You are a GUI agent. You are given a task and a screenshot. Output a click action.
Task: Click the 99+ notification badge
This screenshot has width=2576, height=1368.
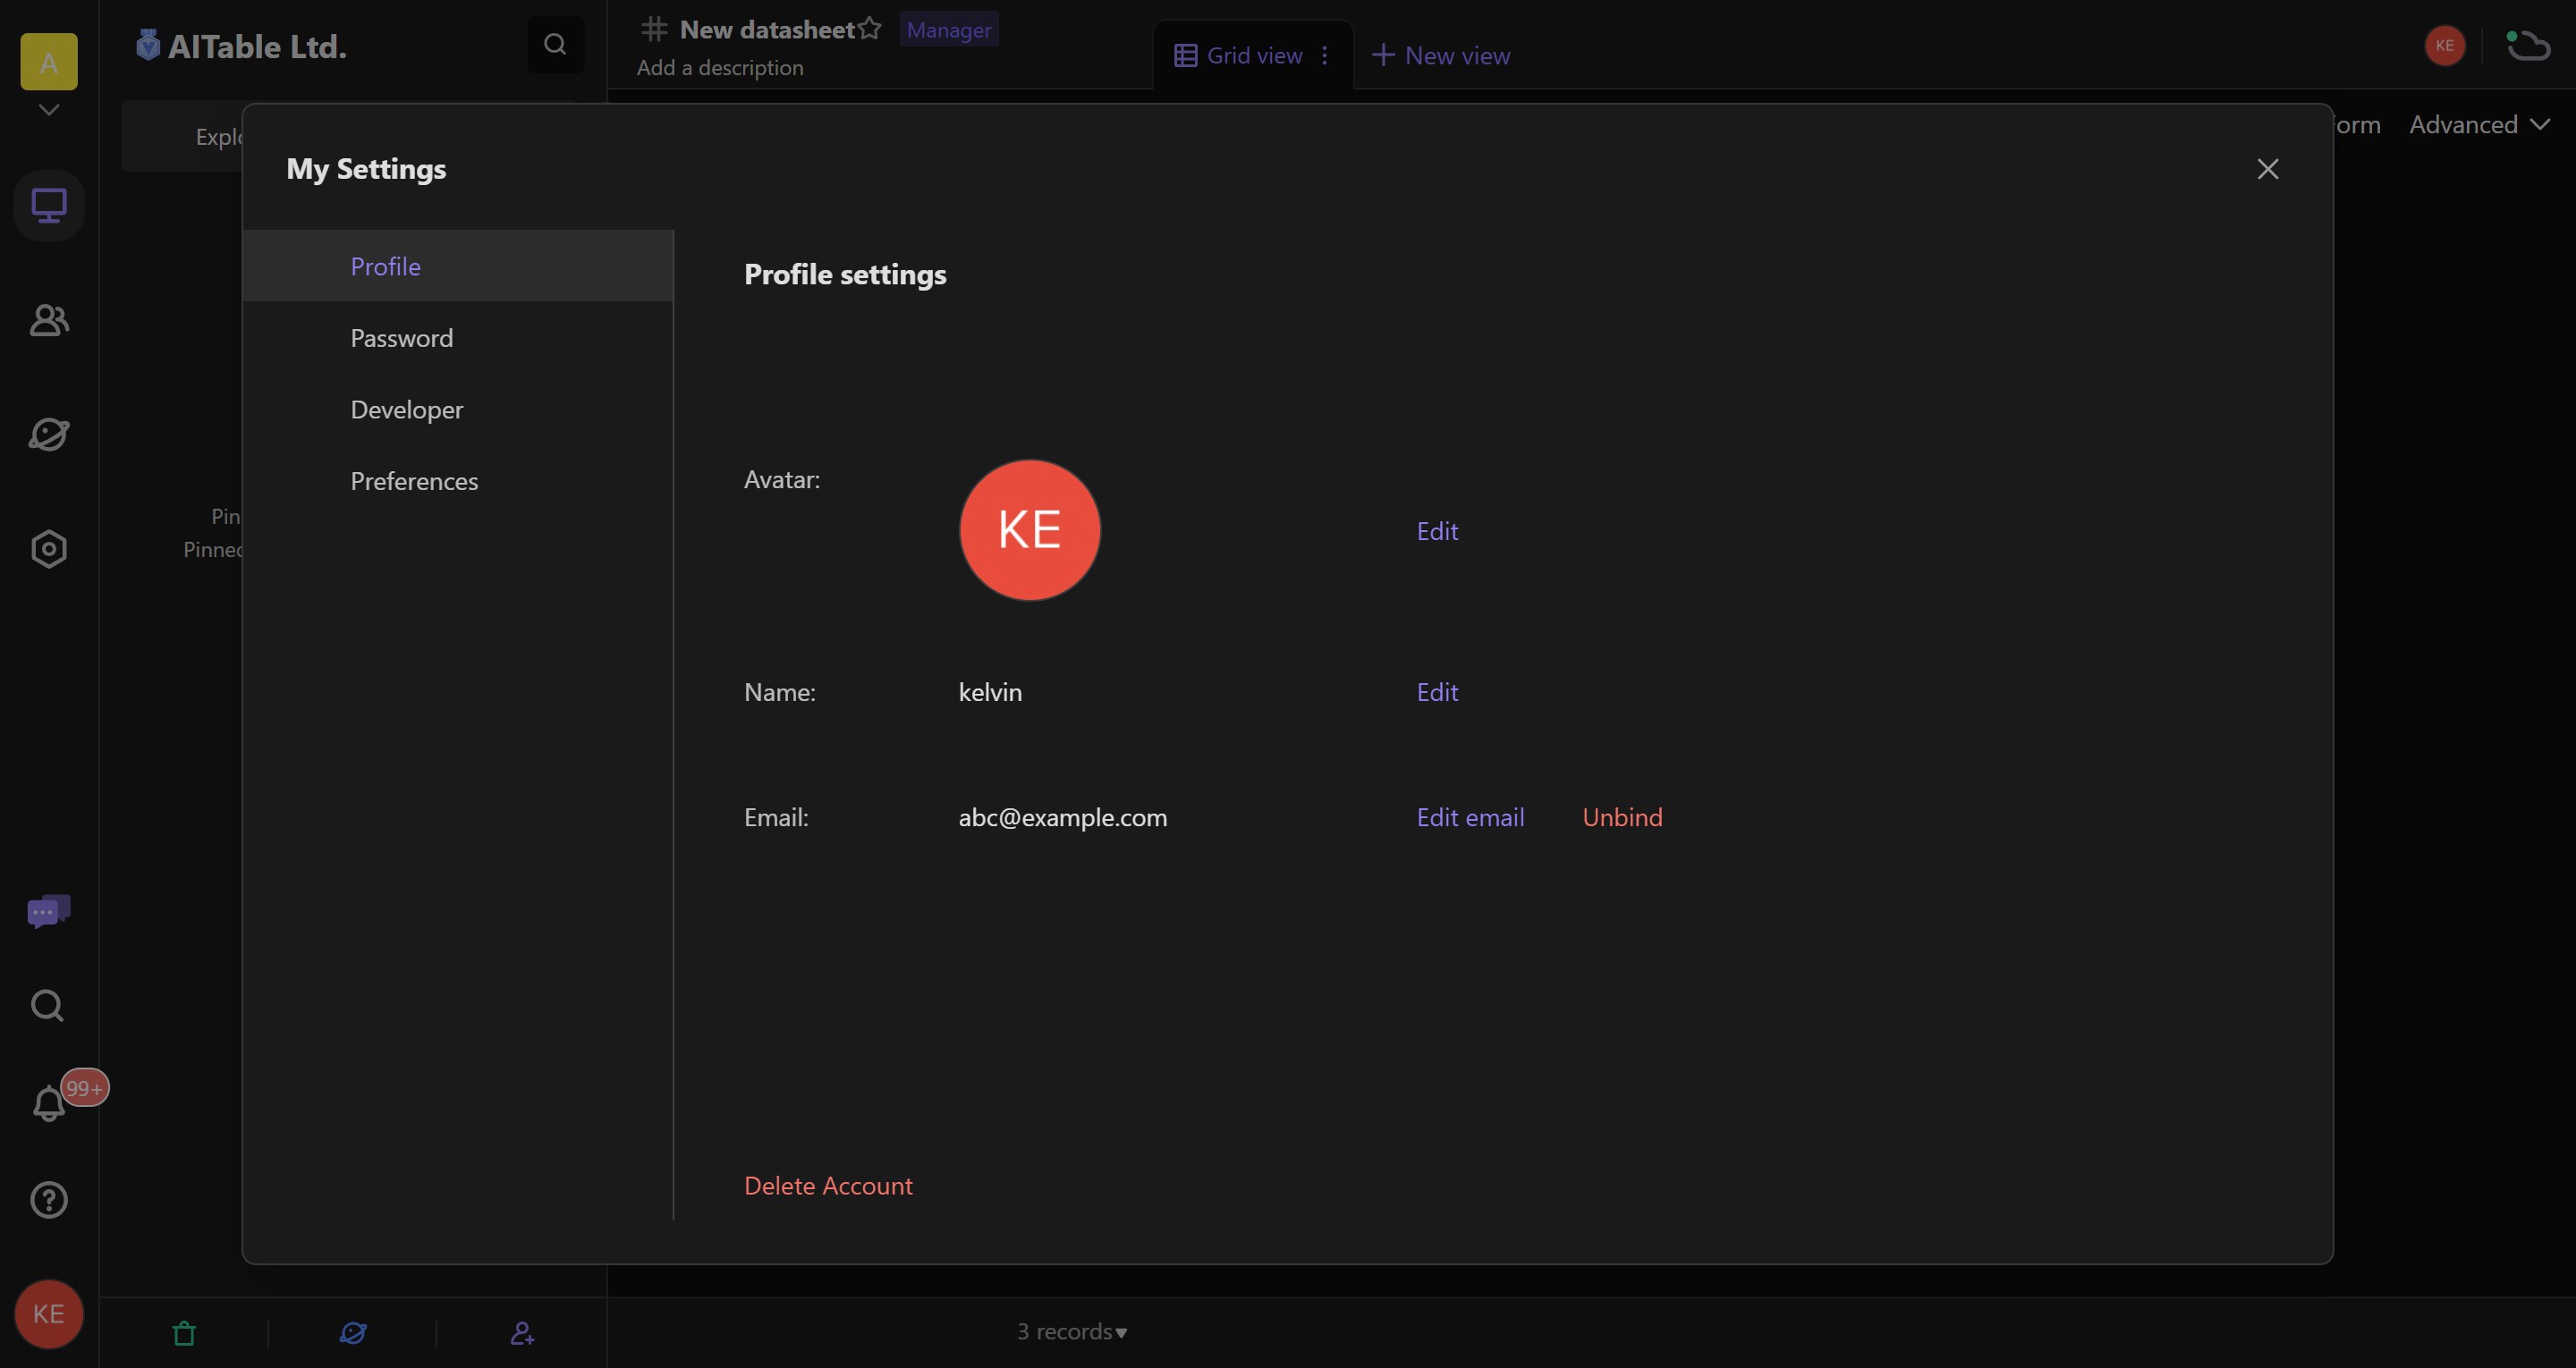click(85, 1088)
